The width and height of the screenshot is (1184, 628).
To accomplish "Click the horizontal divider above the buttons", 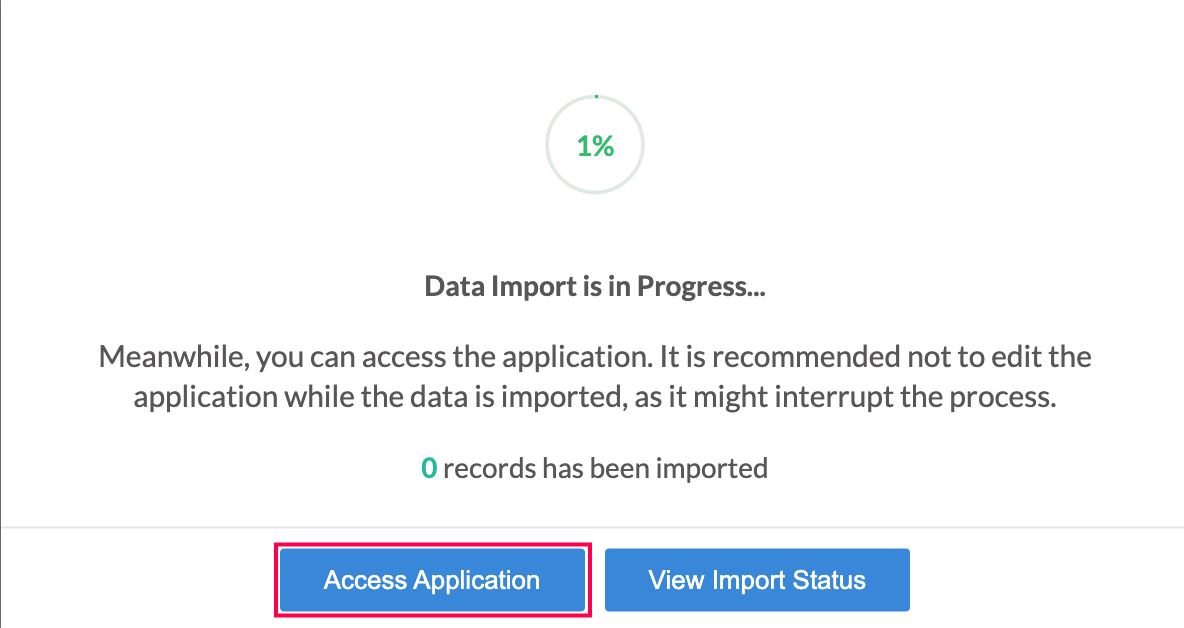I will [x=592, y=527].
